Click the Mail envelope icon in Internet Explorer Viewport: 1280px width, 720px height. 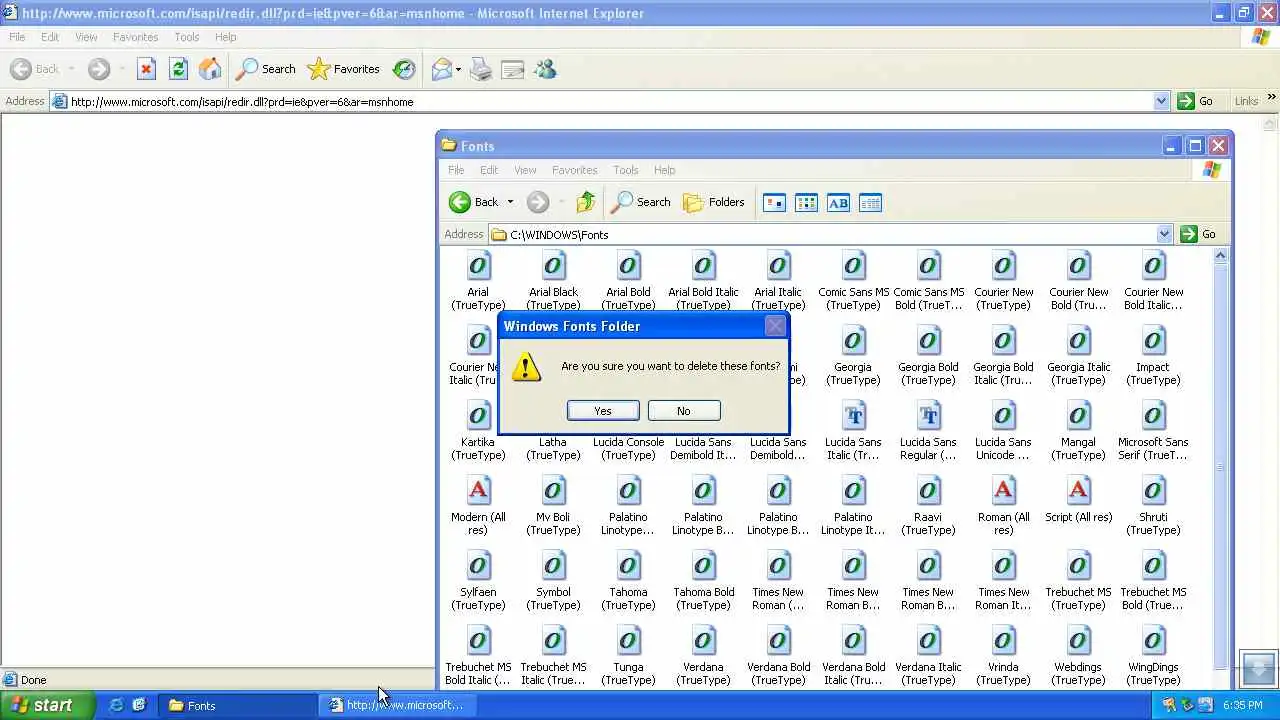(441, 69)
